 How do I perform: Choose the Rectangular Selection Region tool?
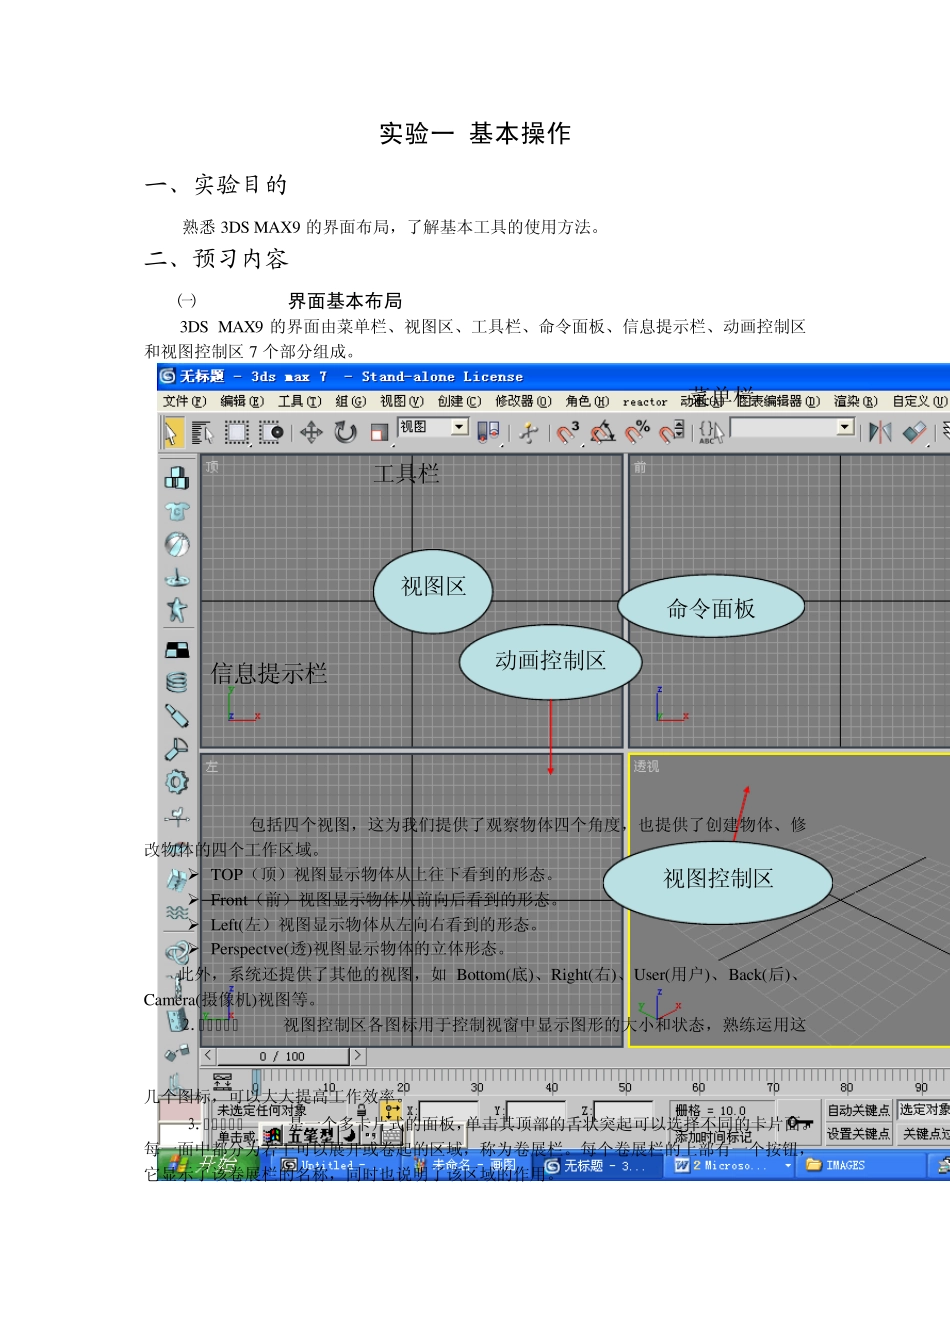click(237, 432)
